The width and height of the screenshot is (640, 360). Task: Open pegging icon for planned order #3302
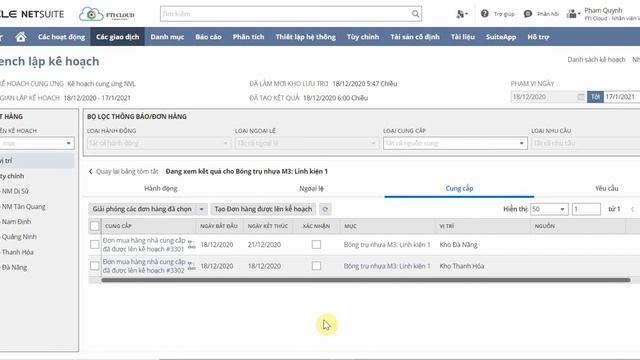coord(191,266)
